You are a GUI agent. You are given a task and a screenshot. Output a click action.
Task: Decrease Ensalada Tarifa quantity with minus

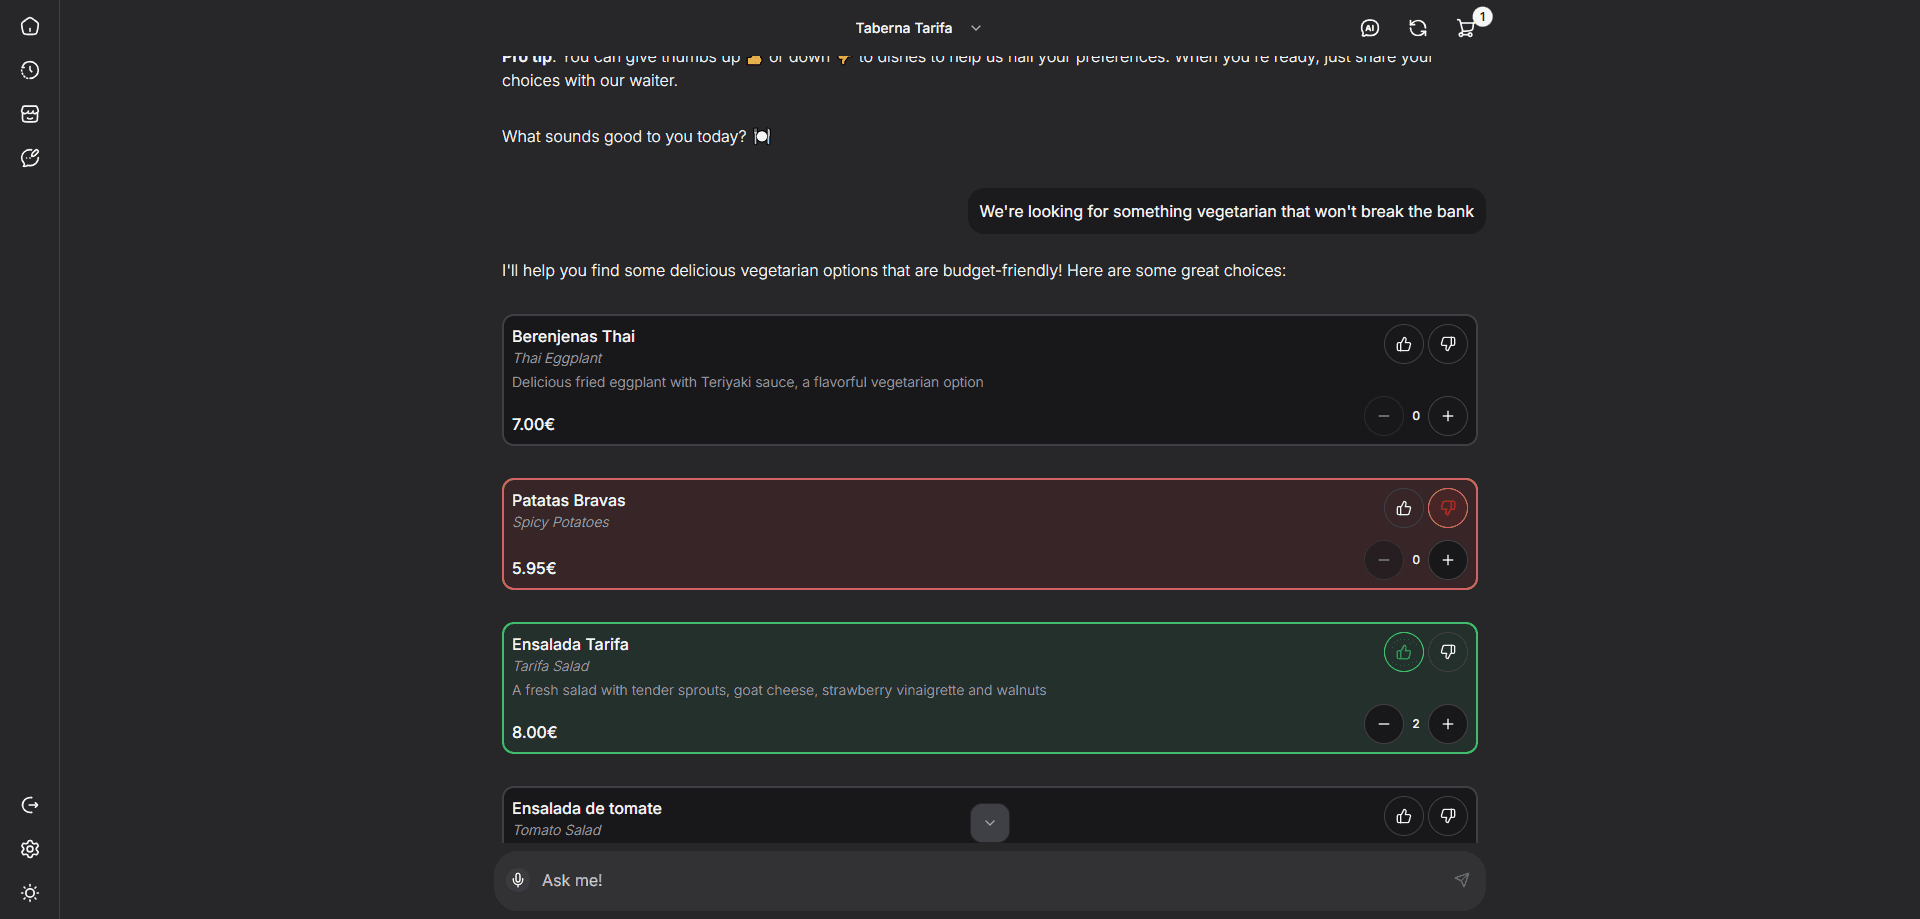point(1384,724)
